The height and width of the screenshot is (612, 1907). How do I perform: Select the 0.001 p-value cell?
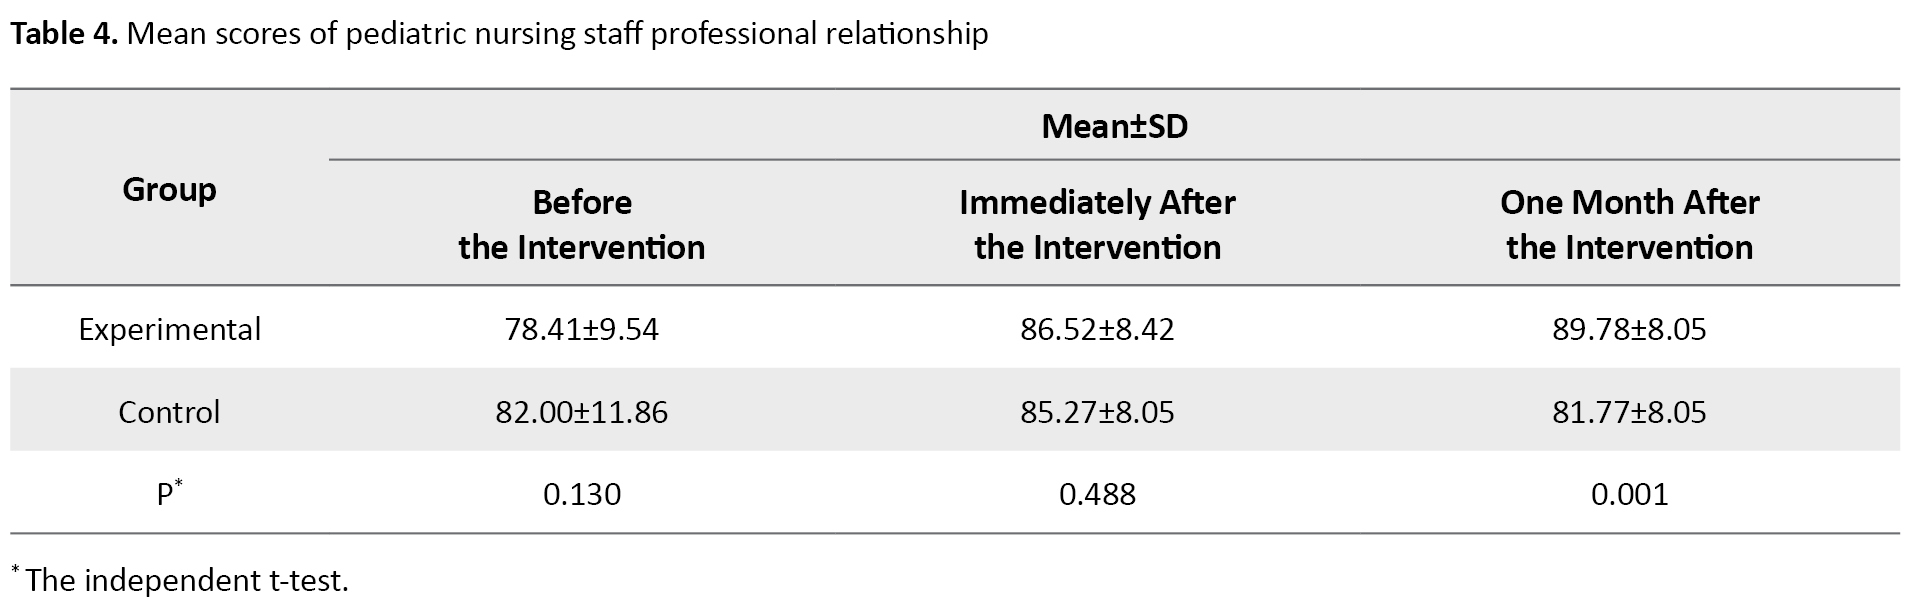click(x=1629, y=494)
